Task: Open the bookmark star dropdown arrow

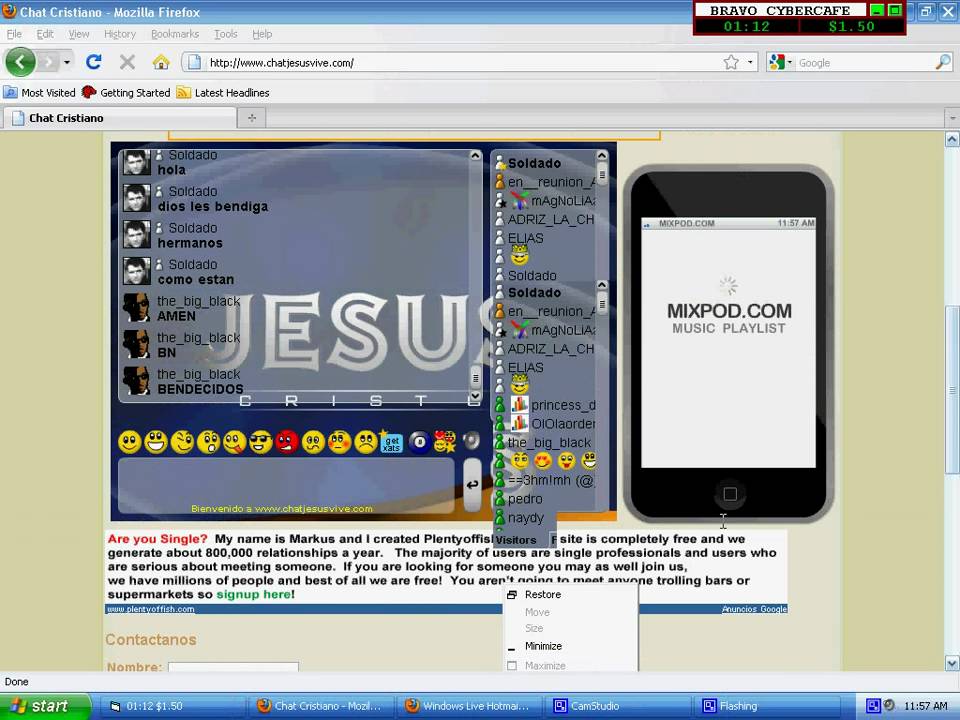Action: coord(750,62)
